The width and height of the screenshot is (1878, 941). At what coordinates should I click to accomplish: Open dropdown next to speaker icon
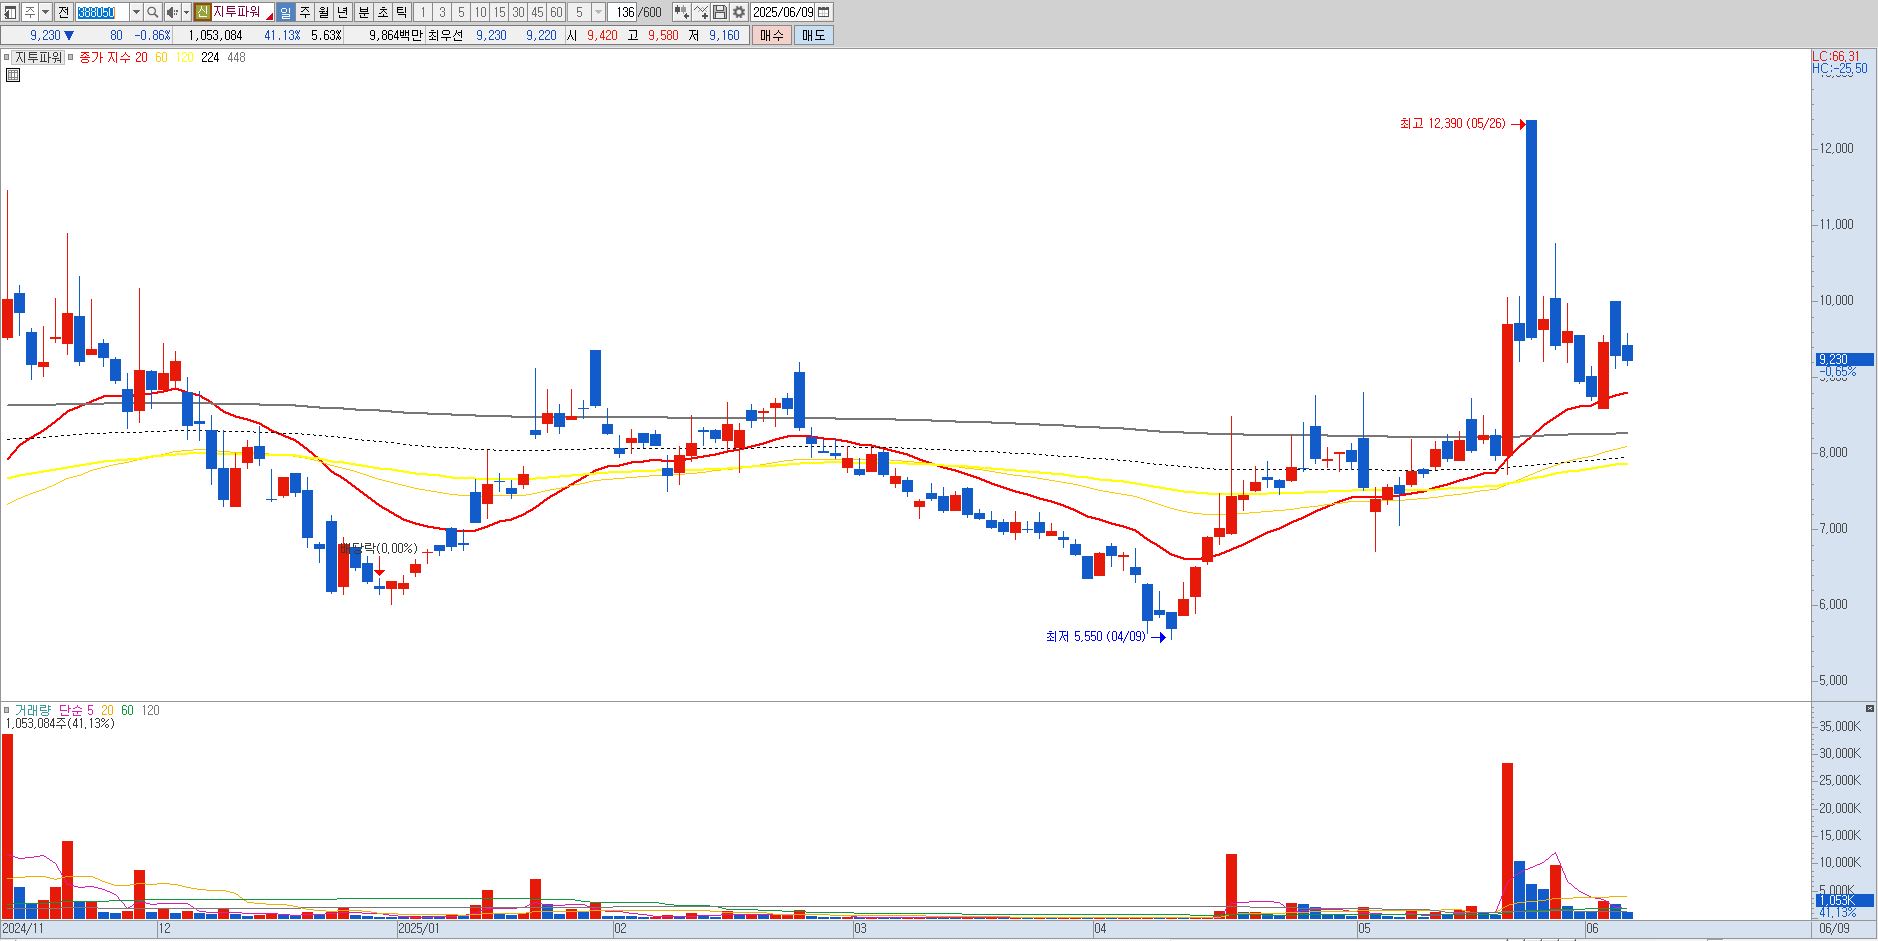point(187,12)
